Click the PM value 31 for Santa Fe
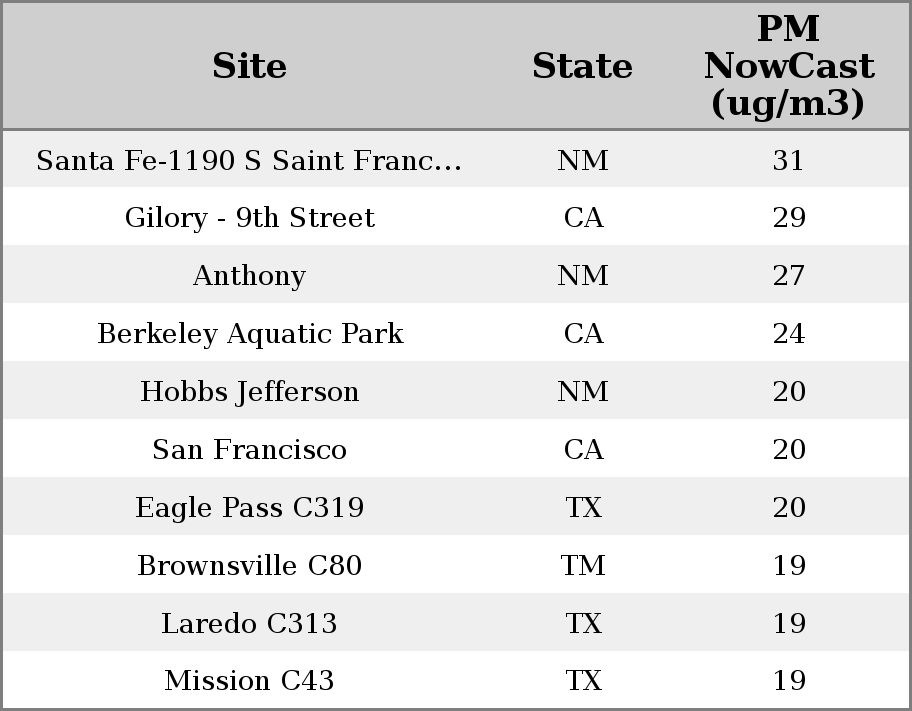The width and height of the screenshot is (912, 711). click(x=788, y=160)
